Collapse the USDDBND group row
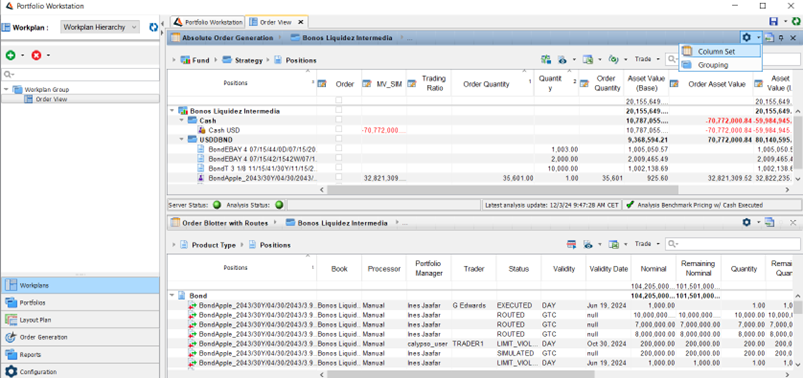This screenshot has width=803, height=378. tap(181, 139)
